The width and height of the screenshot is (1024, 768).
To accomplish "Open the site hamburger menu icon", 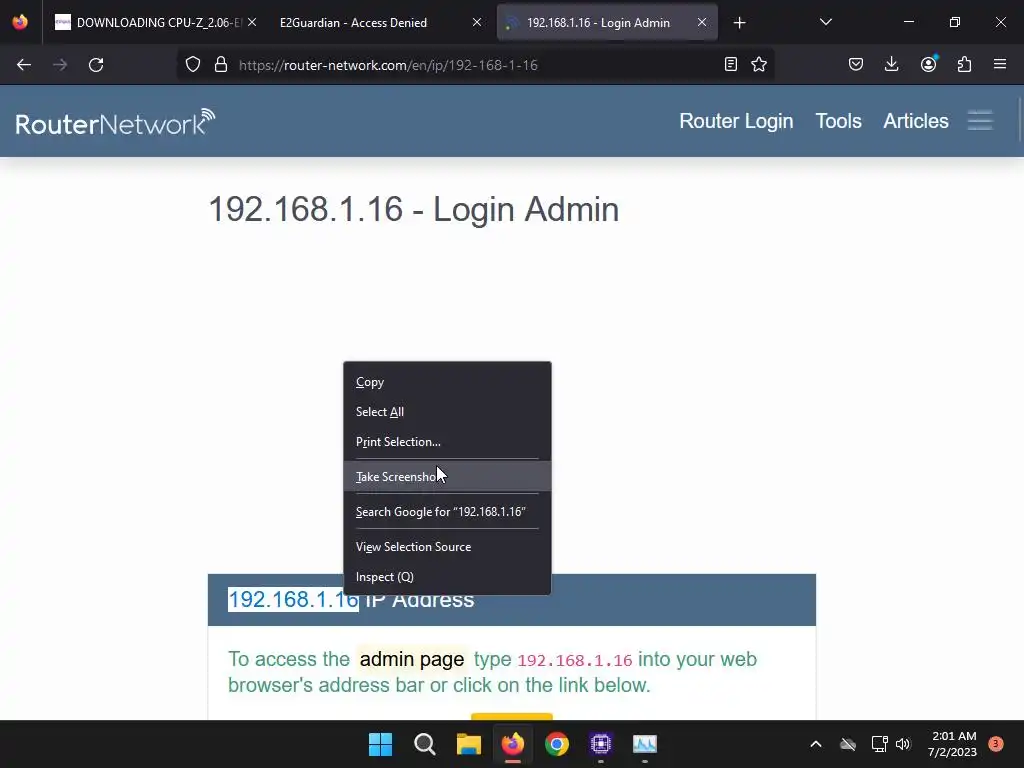I will click(980, 121).
